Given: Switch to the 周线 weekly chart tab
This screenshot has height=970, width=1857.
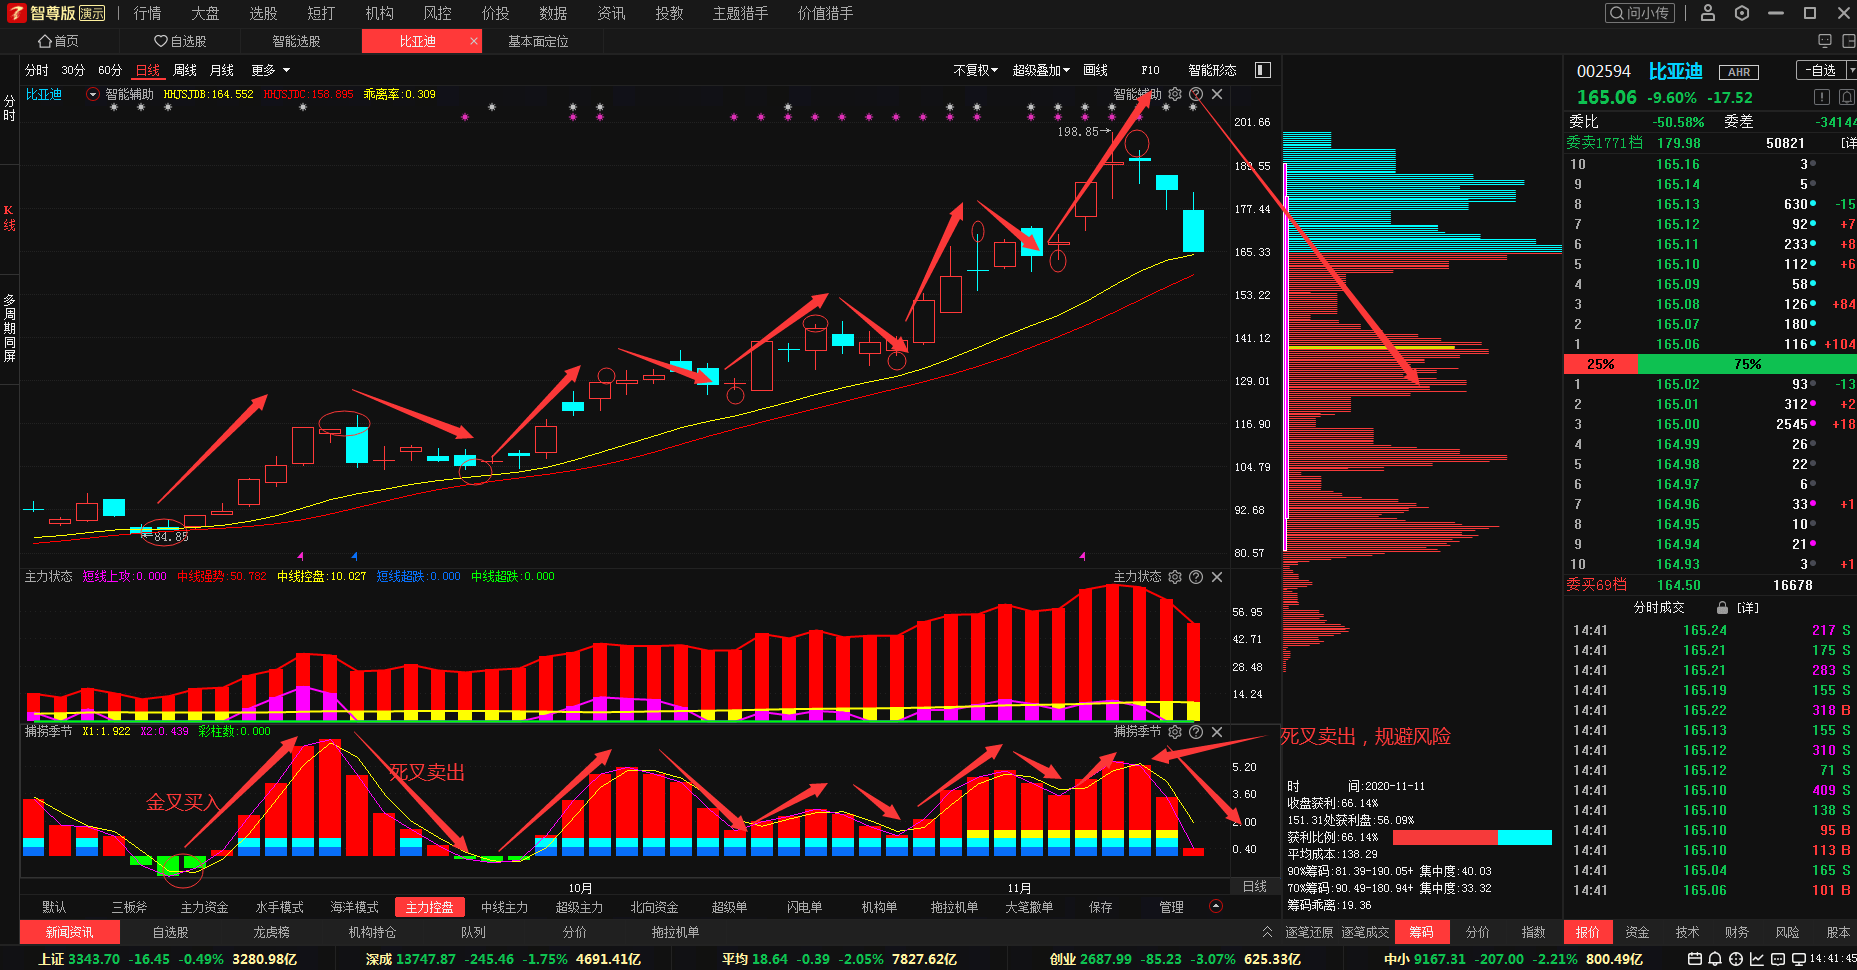Looking at the screenshot, I should pyautogui.click(x=185, y=70).
